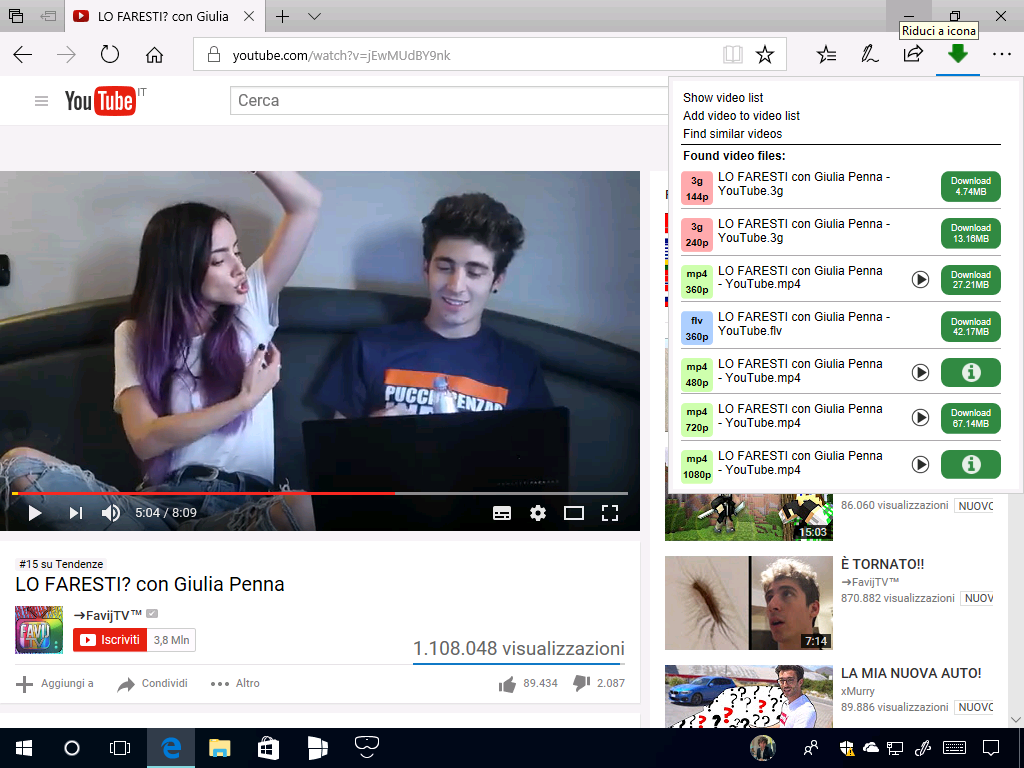Image resolution: width=1024 pixels, height=768 pixels.
Task: Toggle video subtitles
Action: click(502, 513)
